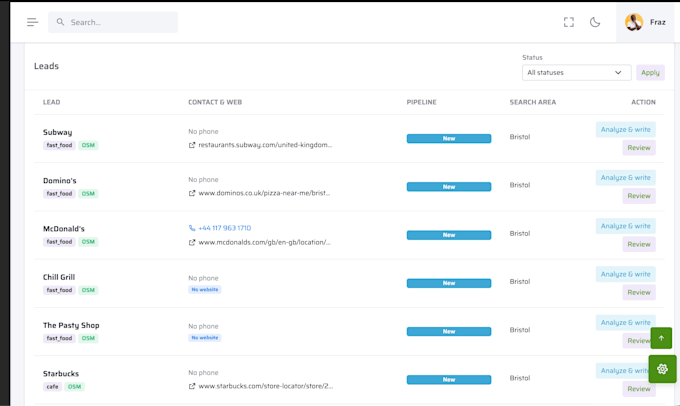The height and width of the screenshot is (406, 680).
Task: Click Review for Chill Grill lead
Action: (x=639, y=292)
